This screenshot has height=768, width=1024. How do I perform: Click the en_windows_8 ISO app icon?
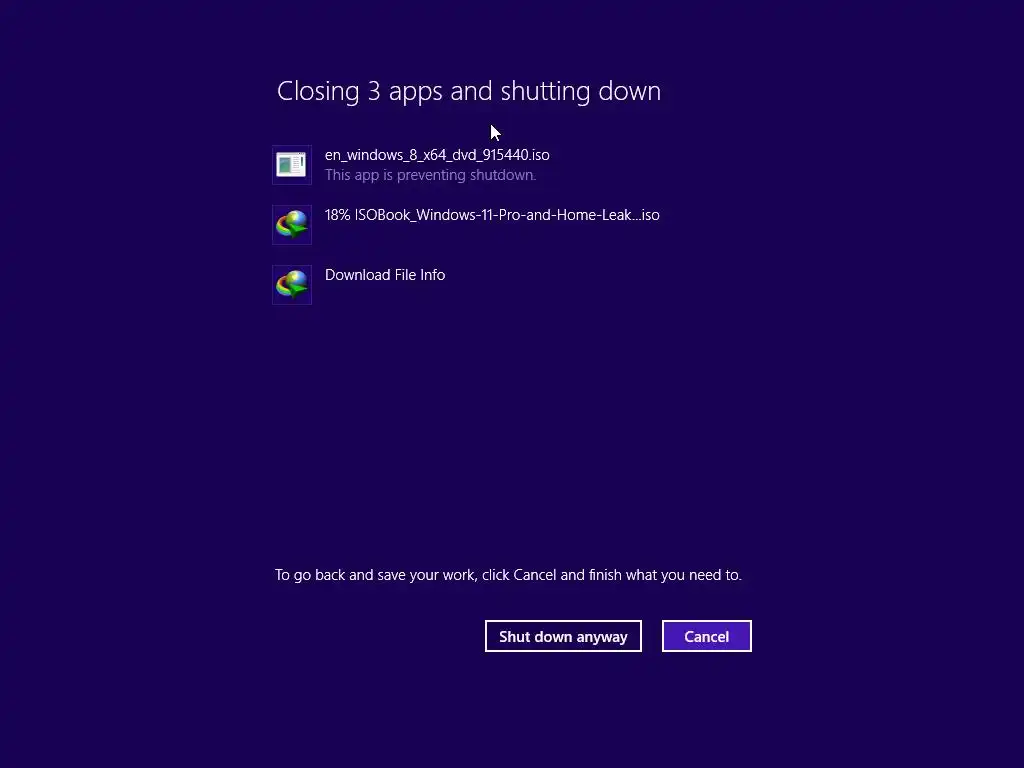point(292,165)
